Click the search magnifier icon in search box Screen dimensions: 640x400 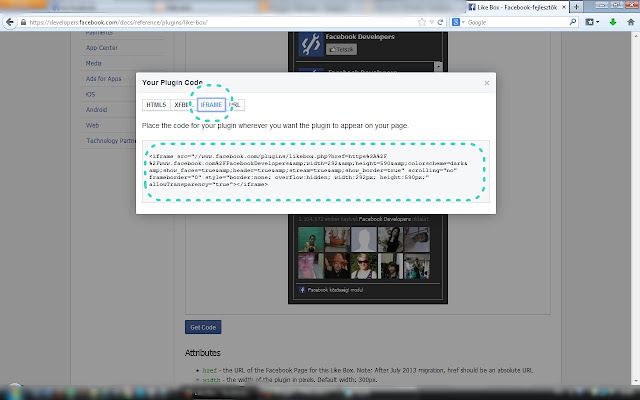pyautogui.click(x=573, y=22)
